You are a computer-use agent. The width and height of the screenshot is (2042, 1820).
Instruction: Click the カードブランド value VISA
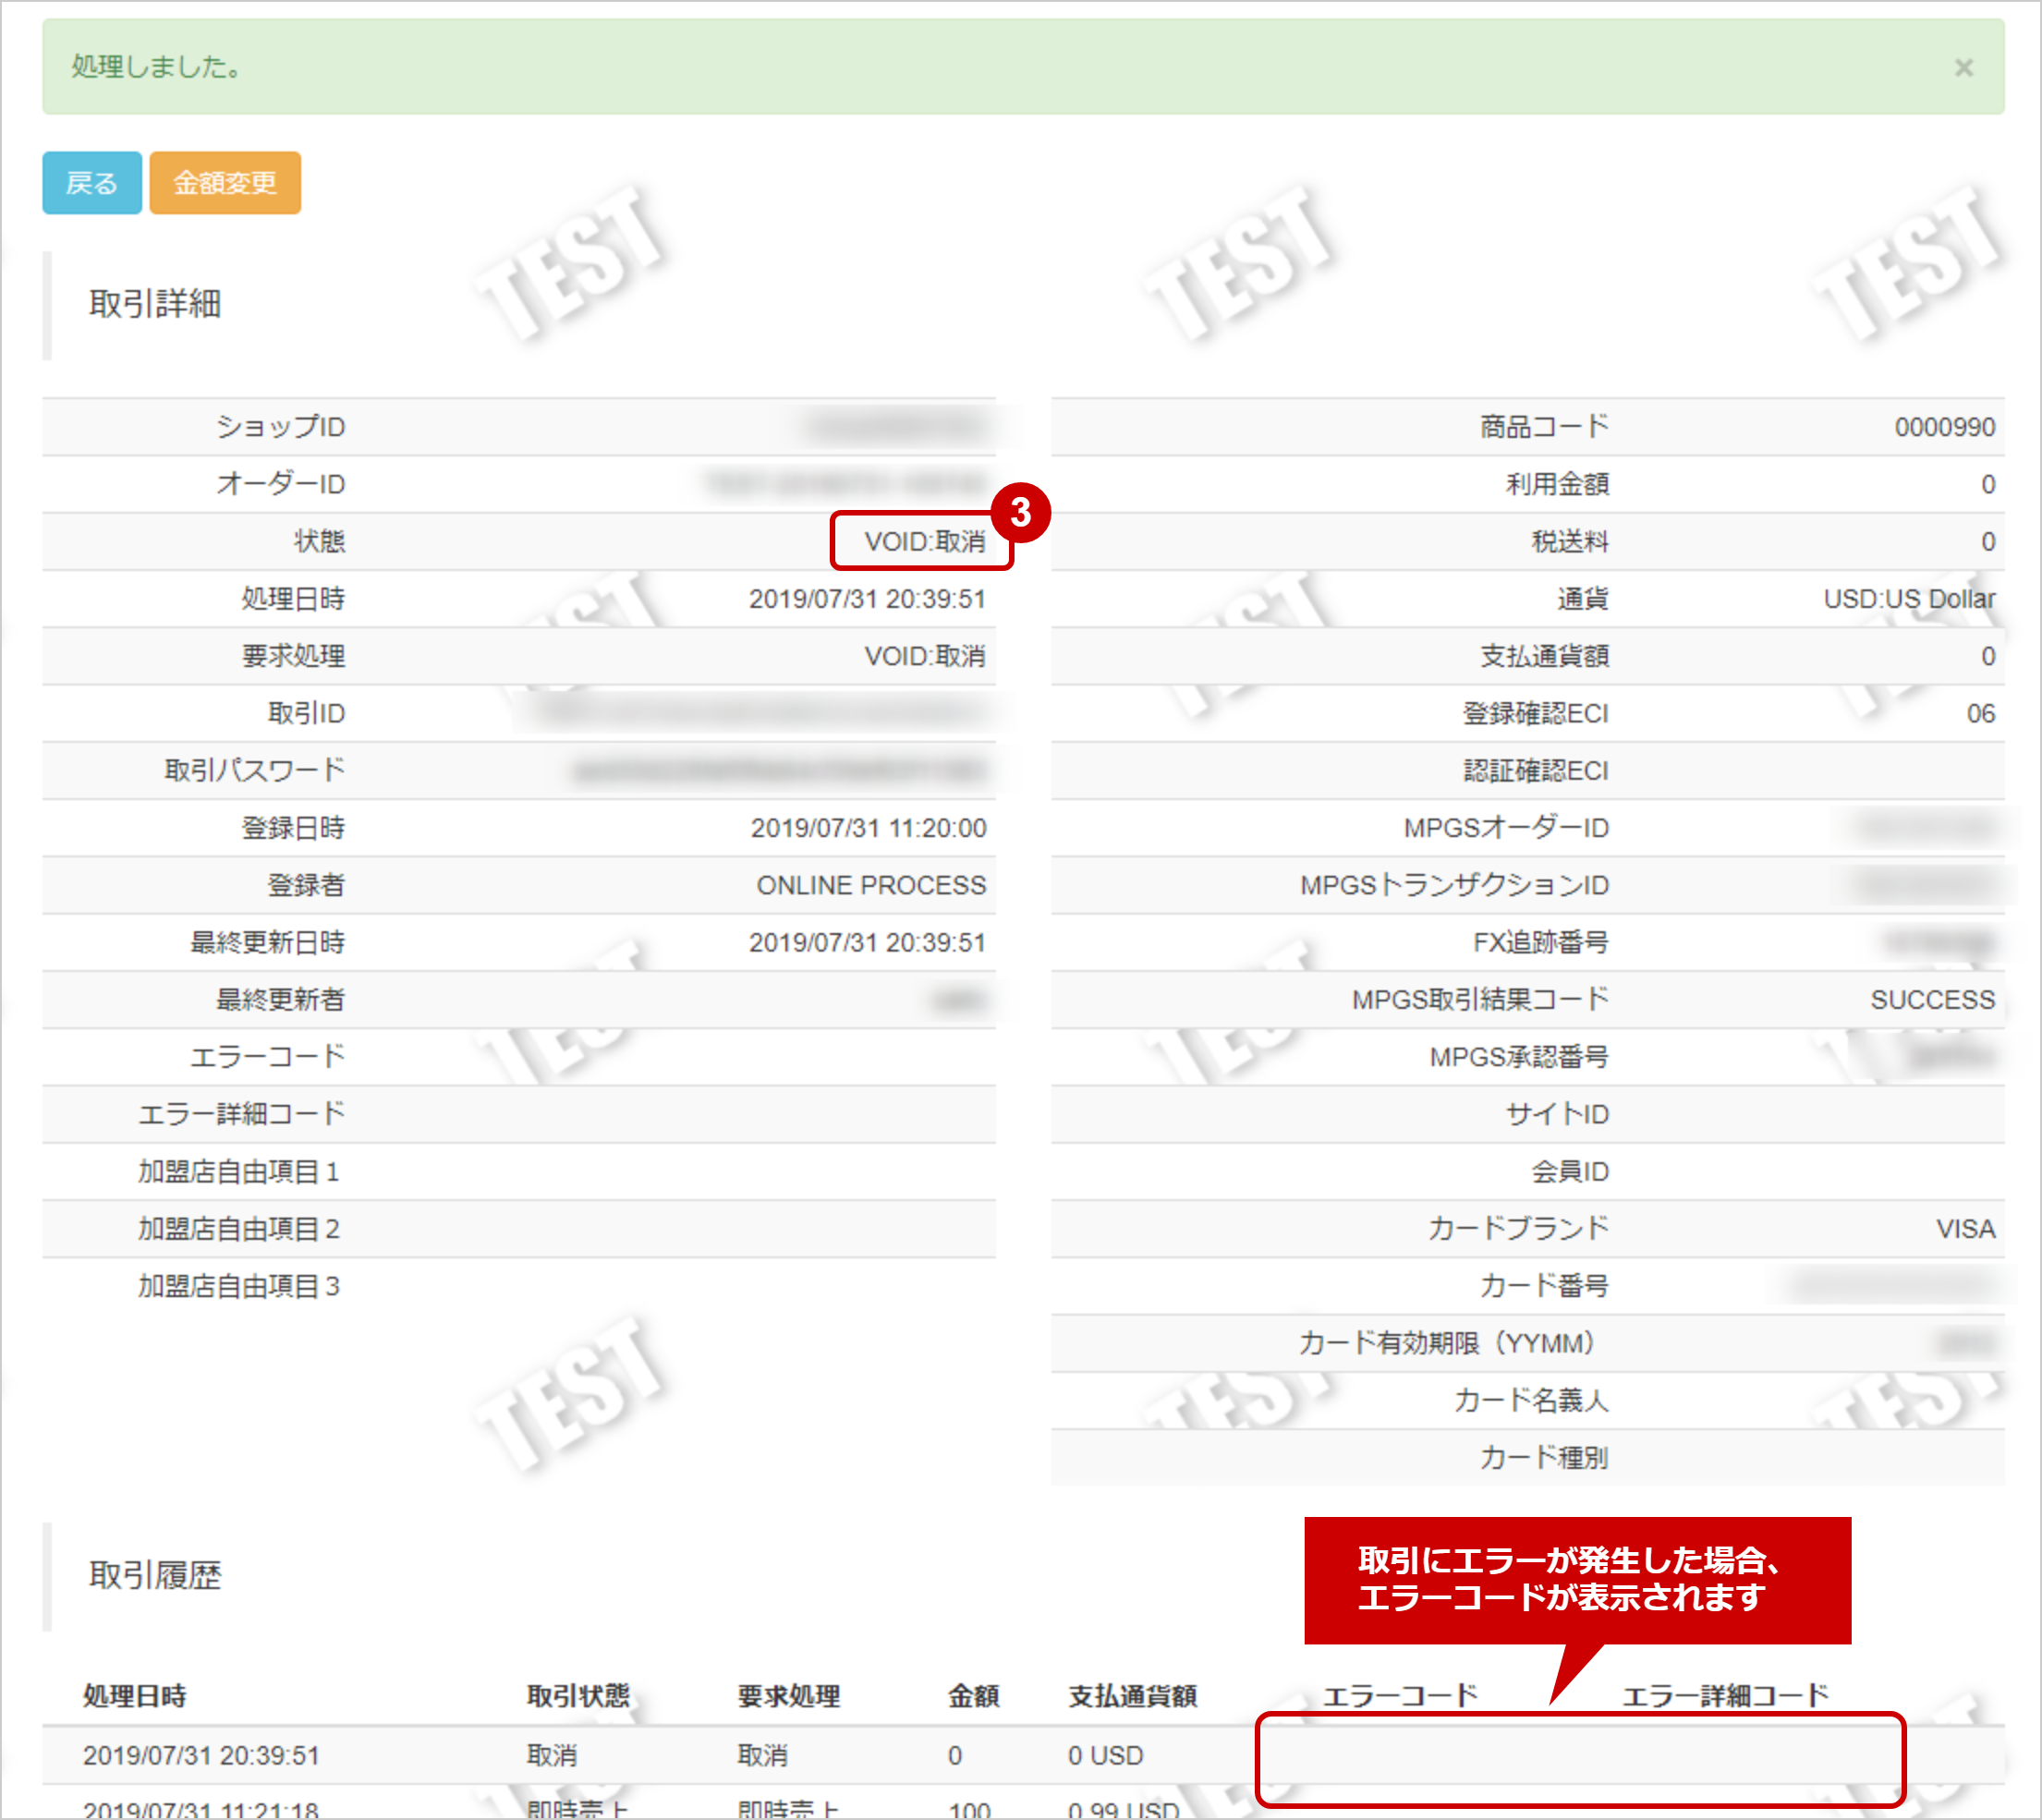coord(1965,1228)
